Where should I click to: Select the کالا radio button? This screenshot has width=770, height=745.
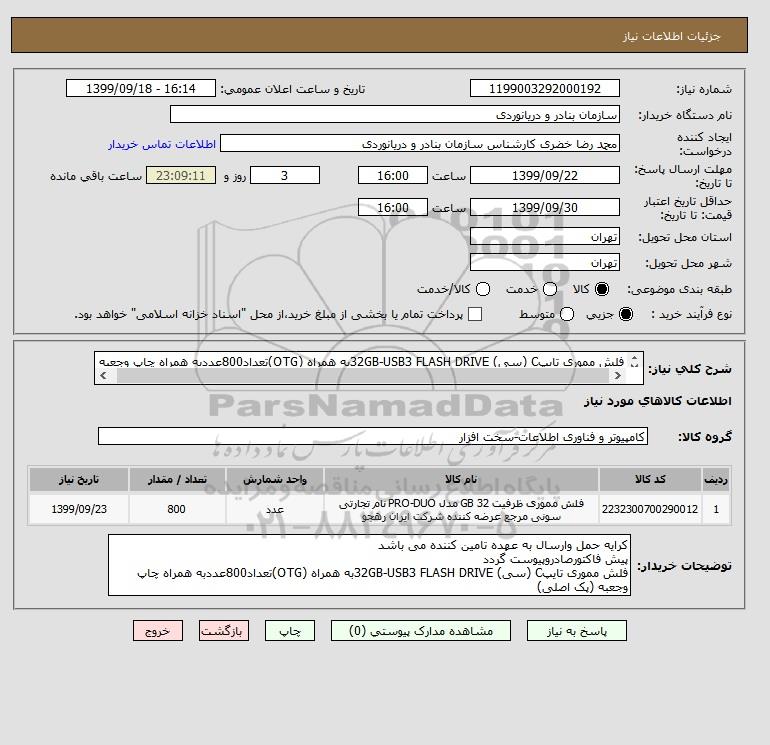tap(602, 289)
